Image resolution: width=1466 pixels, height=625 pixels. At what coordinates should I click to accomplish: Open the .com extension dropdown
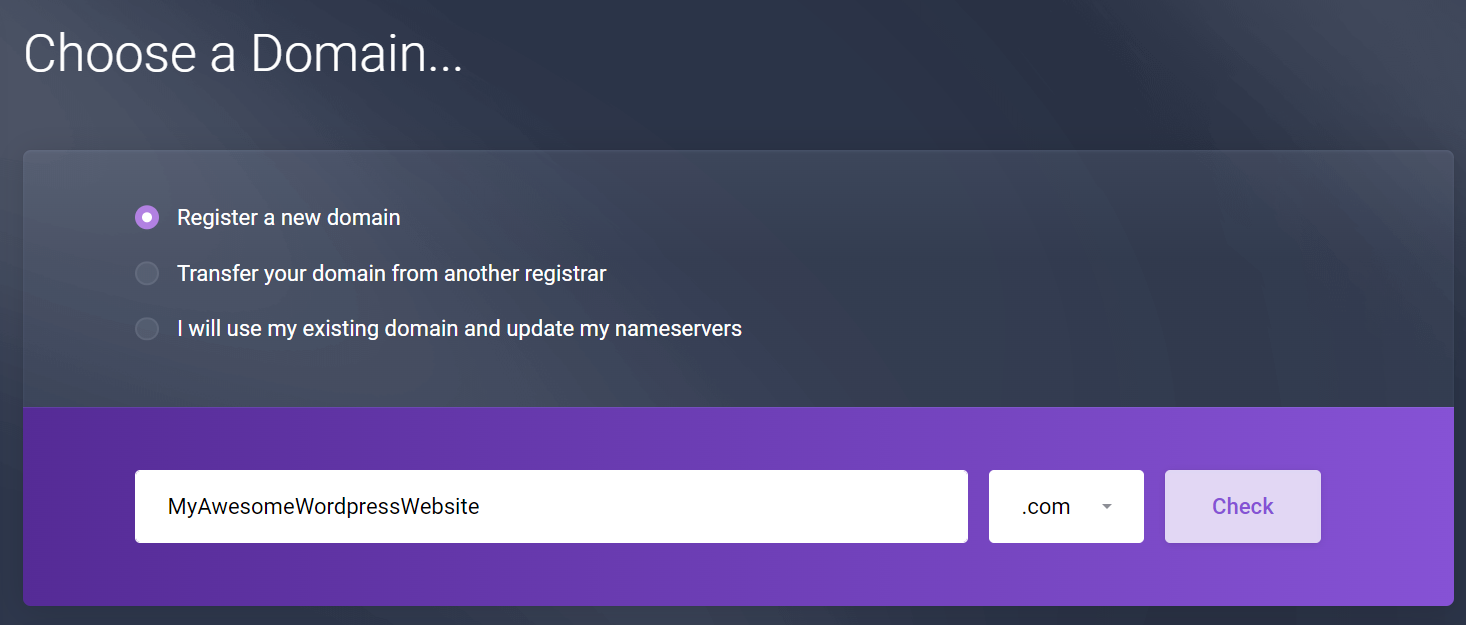click(1065, 506)
